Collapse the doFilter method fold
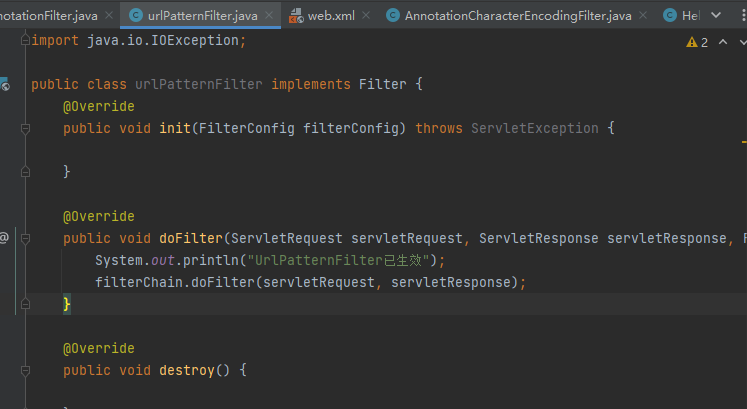Viewport: 747px width, 409px height. (x=25, y=238)
